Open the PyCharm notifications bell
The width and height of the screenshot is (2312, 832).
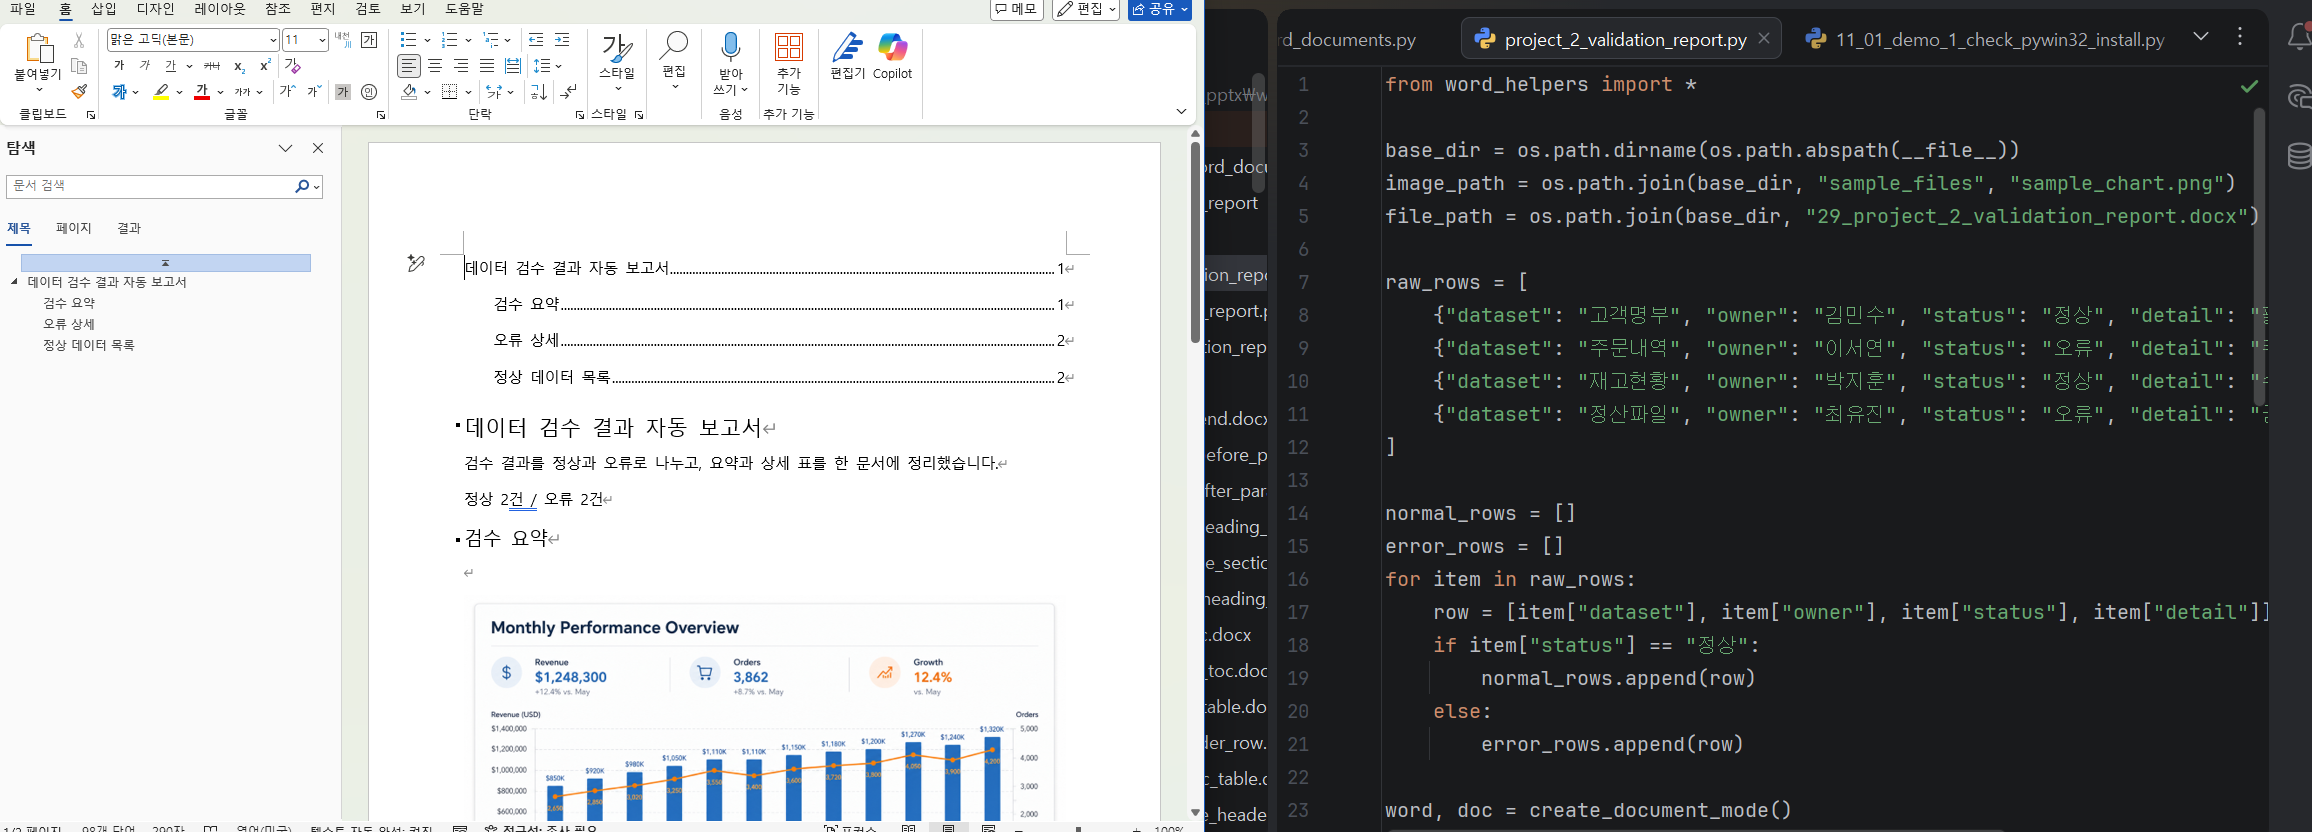pyautogui.click(x=2299, y=37)
